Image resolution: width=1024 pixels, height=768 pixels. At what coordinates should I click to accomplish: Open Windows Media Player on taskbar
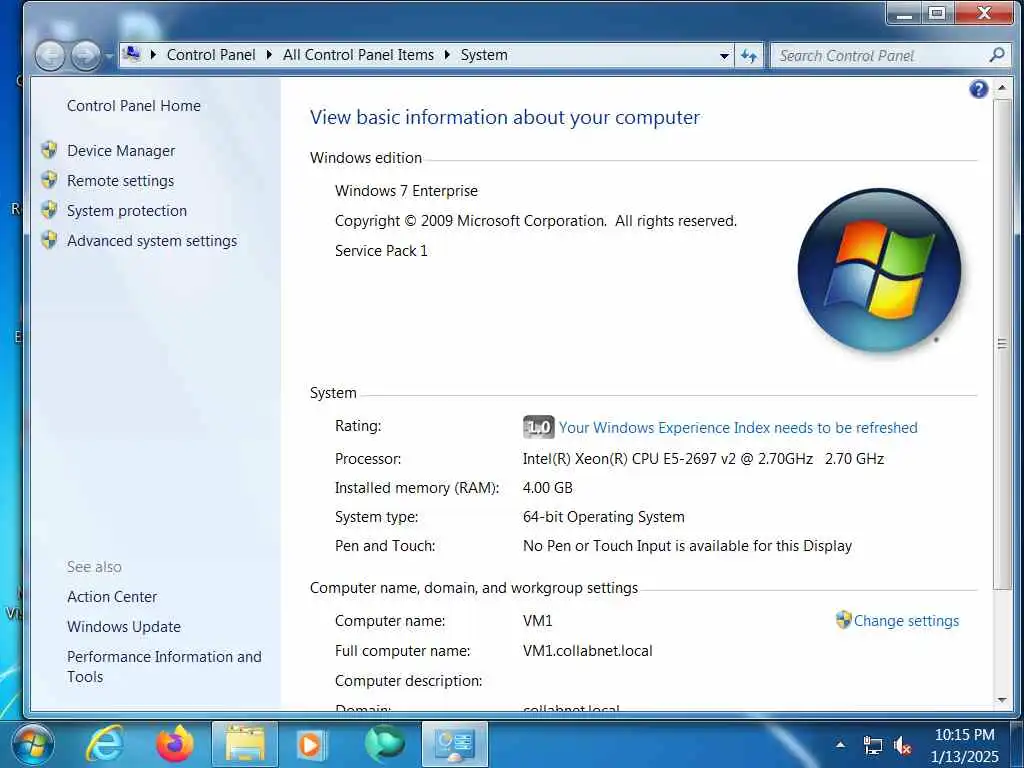coord(312,744)
